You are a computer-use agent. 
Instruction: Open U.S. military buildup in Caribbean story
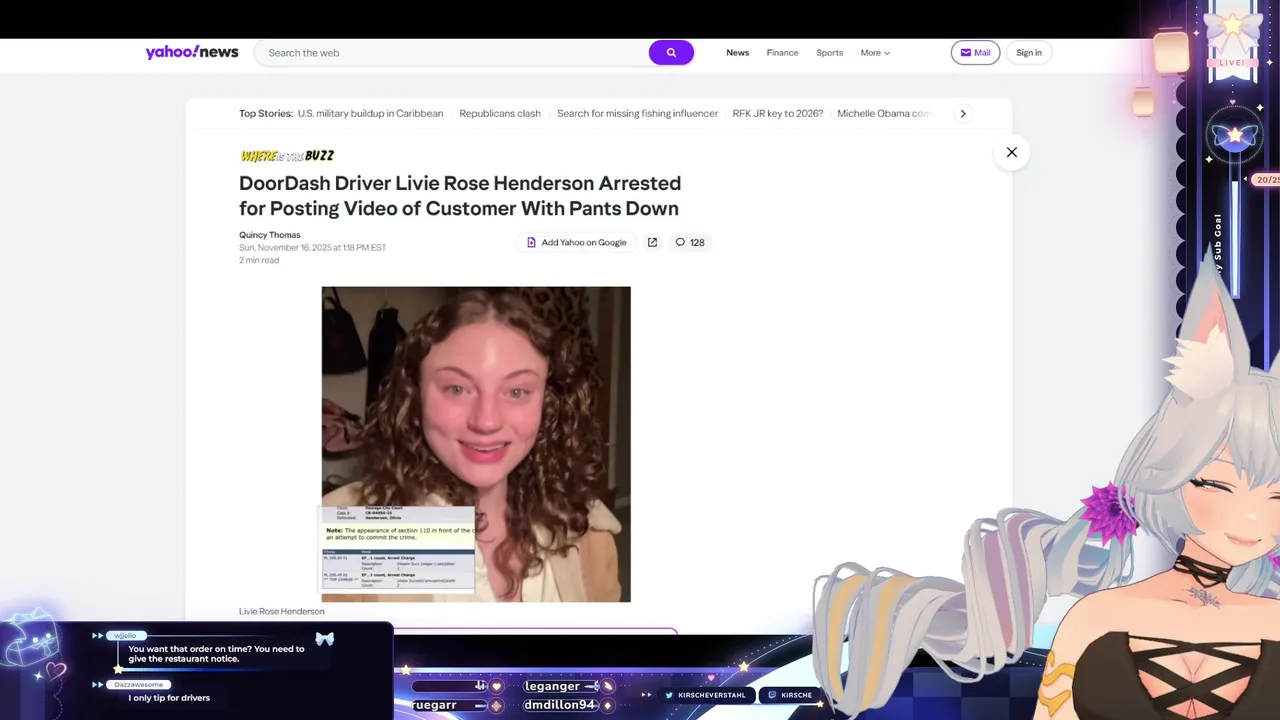point(370,113)
